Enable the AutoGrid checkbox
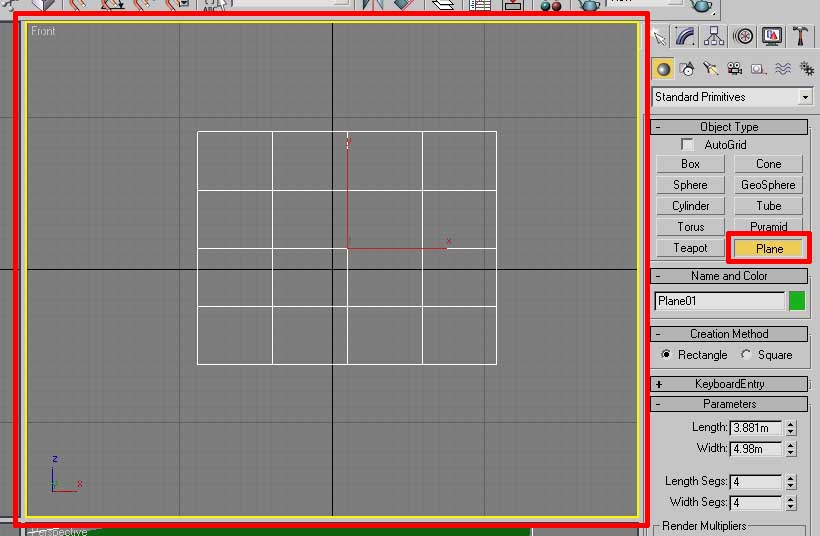820x536 pixels. 687,144
